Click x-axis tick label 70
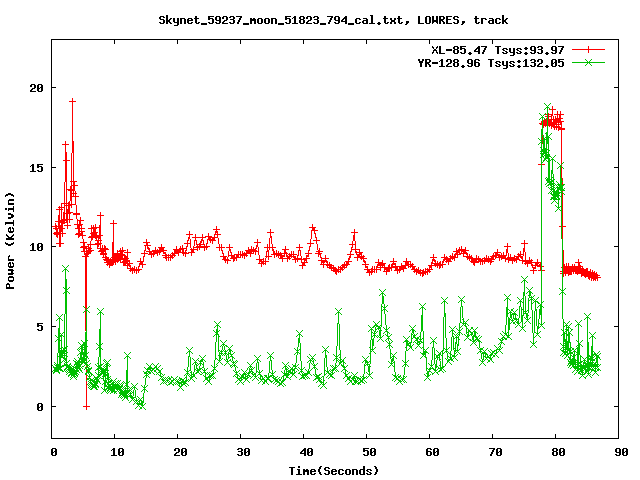Image resolution: width=640 pixels, height=480 pixels. coord(496,452)
